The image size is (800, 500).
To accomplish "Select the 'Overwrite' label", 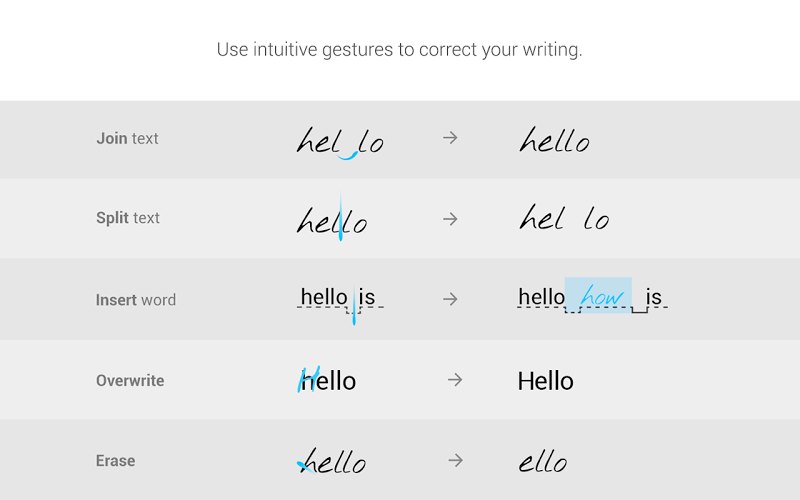I will [x=130, y=381].
